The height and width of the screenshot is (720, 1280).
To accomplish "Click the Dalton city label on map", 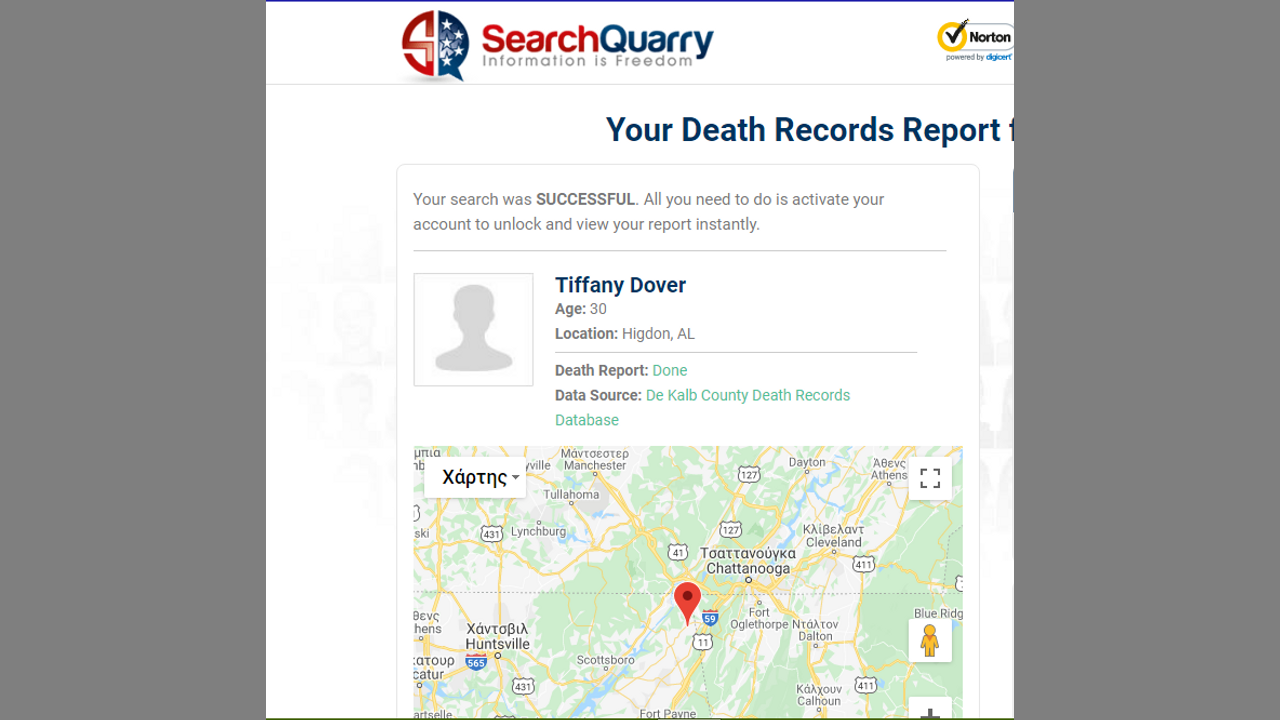I will coord(815,636).
